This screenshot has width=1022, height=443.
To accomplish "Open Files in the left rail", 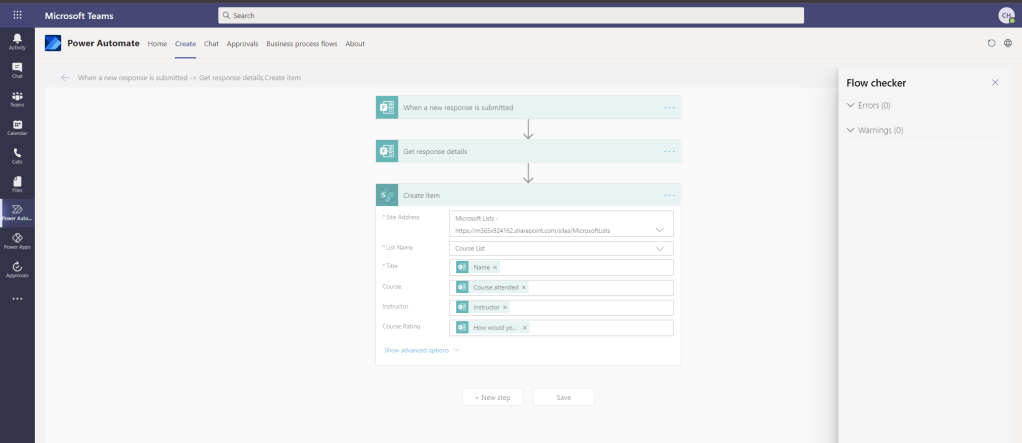I will 17,184.
